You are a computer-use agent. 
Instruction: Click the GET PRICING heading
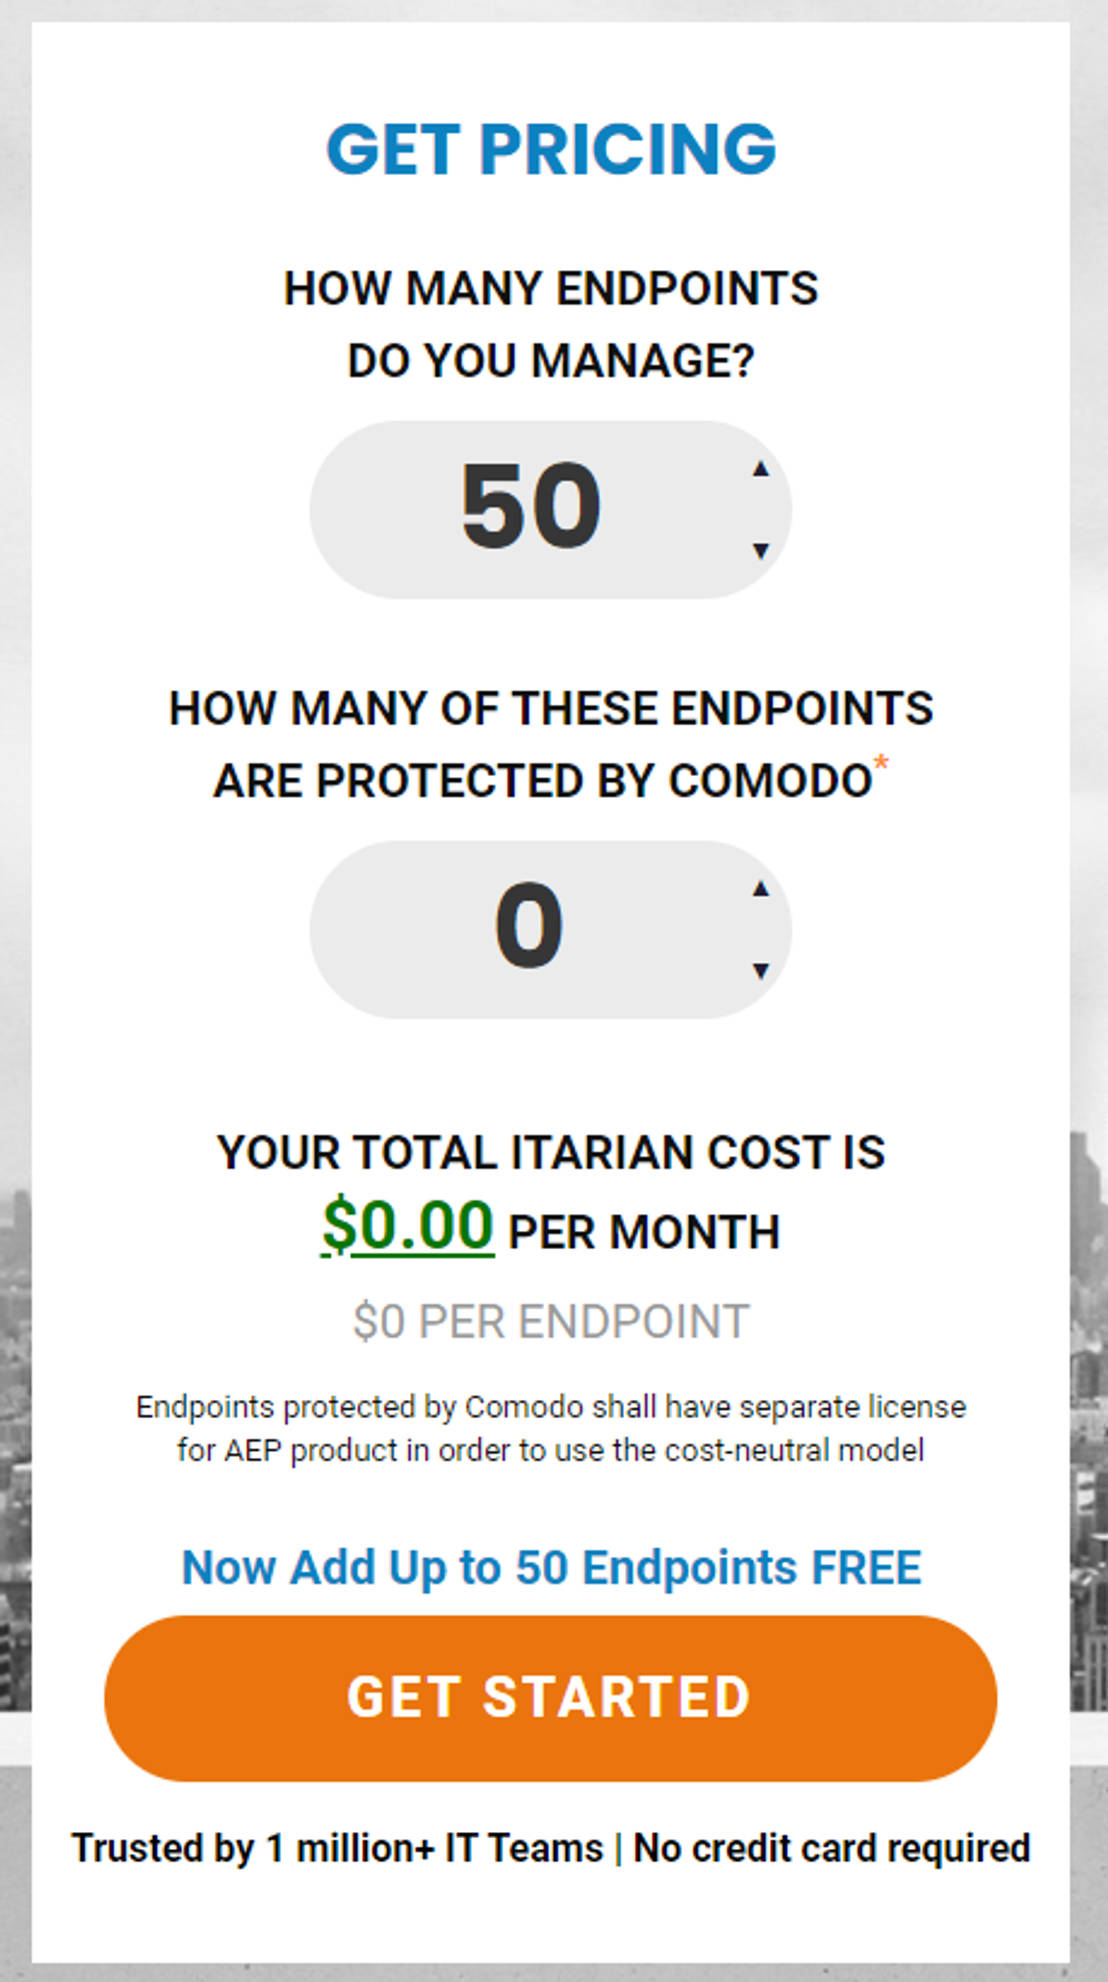click(x=551, y=146)
